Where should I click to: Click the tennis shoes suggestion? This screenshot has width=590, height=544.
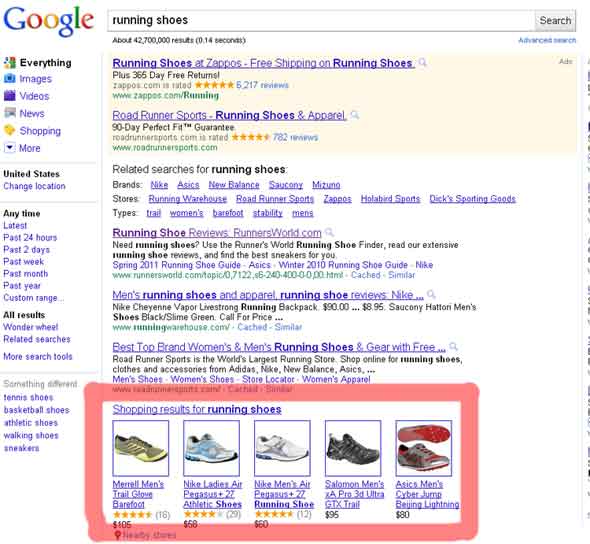[x=28, y=397]
